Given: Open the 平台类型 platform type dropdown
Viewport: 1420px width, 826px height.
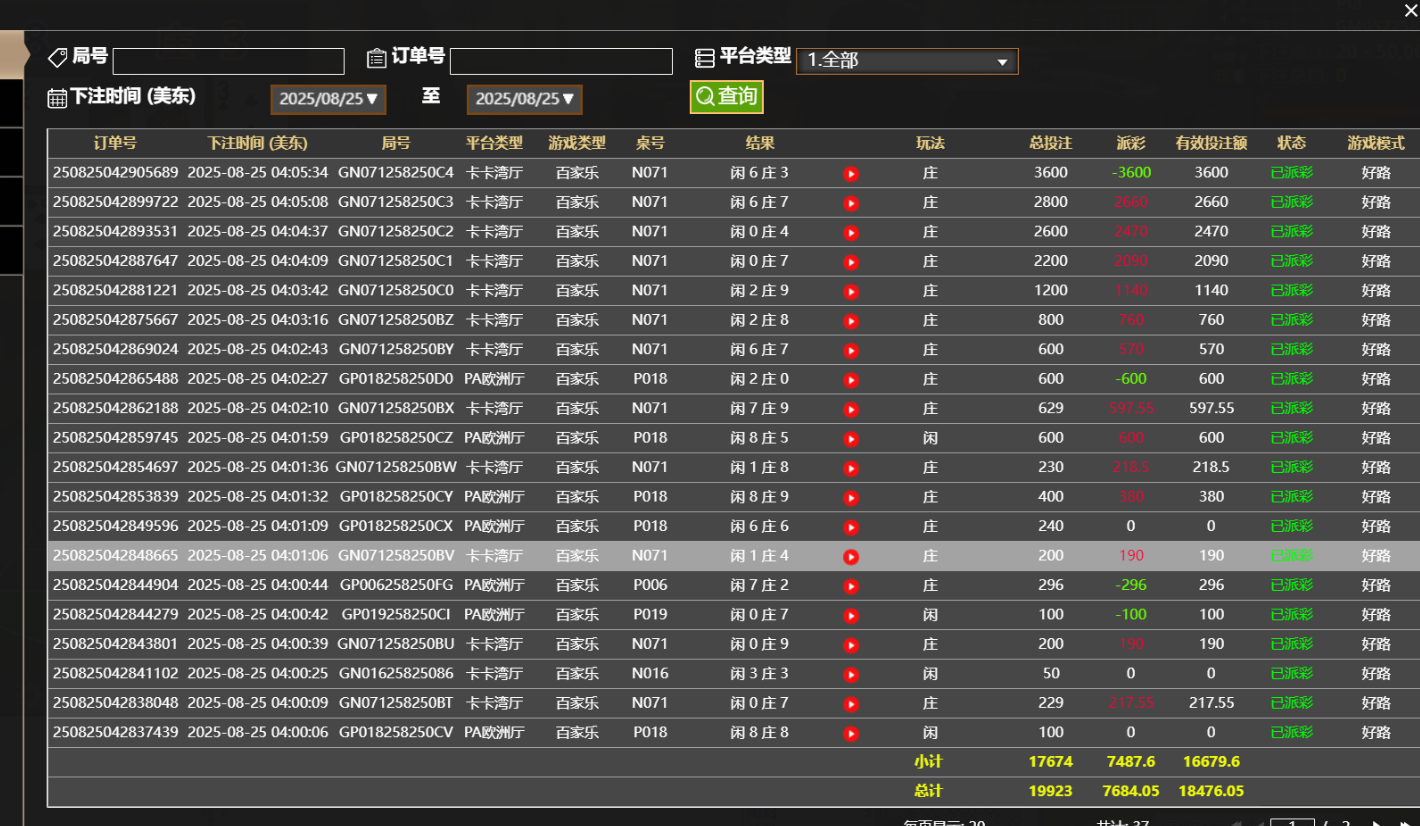Looking at the screenshot, I should pos(907,61).
